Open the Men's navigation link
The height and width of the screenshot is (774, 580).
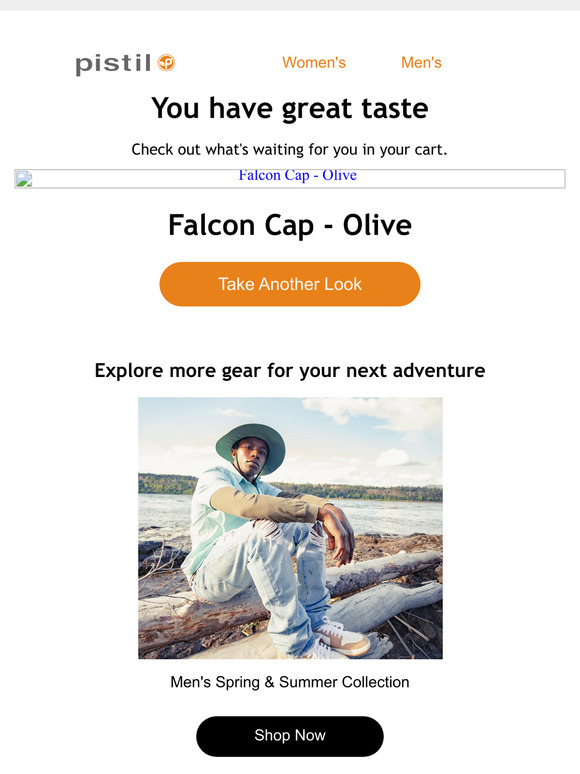coord(421,63)
